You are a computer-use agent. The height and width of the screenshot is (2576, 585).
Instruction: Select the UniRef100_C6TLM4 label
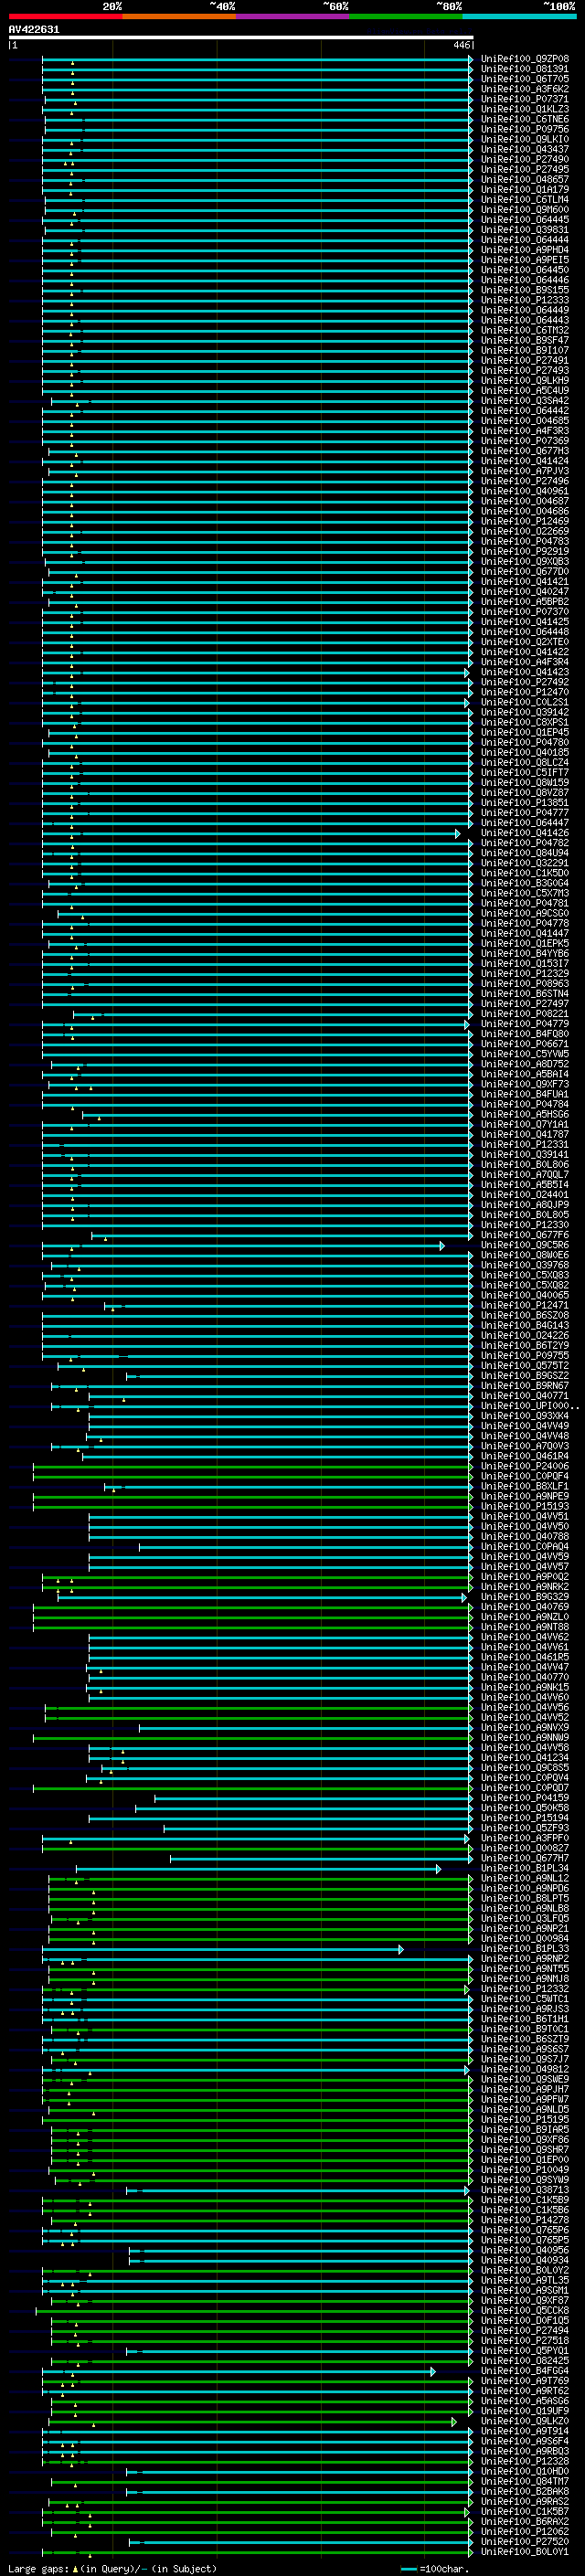tap(524, 199)
